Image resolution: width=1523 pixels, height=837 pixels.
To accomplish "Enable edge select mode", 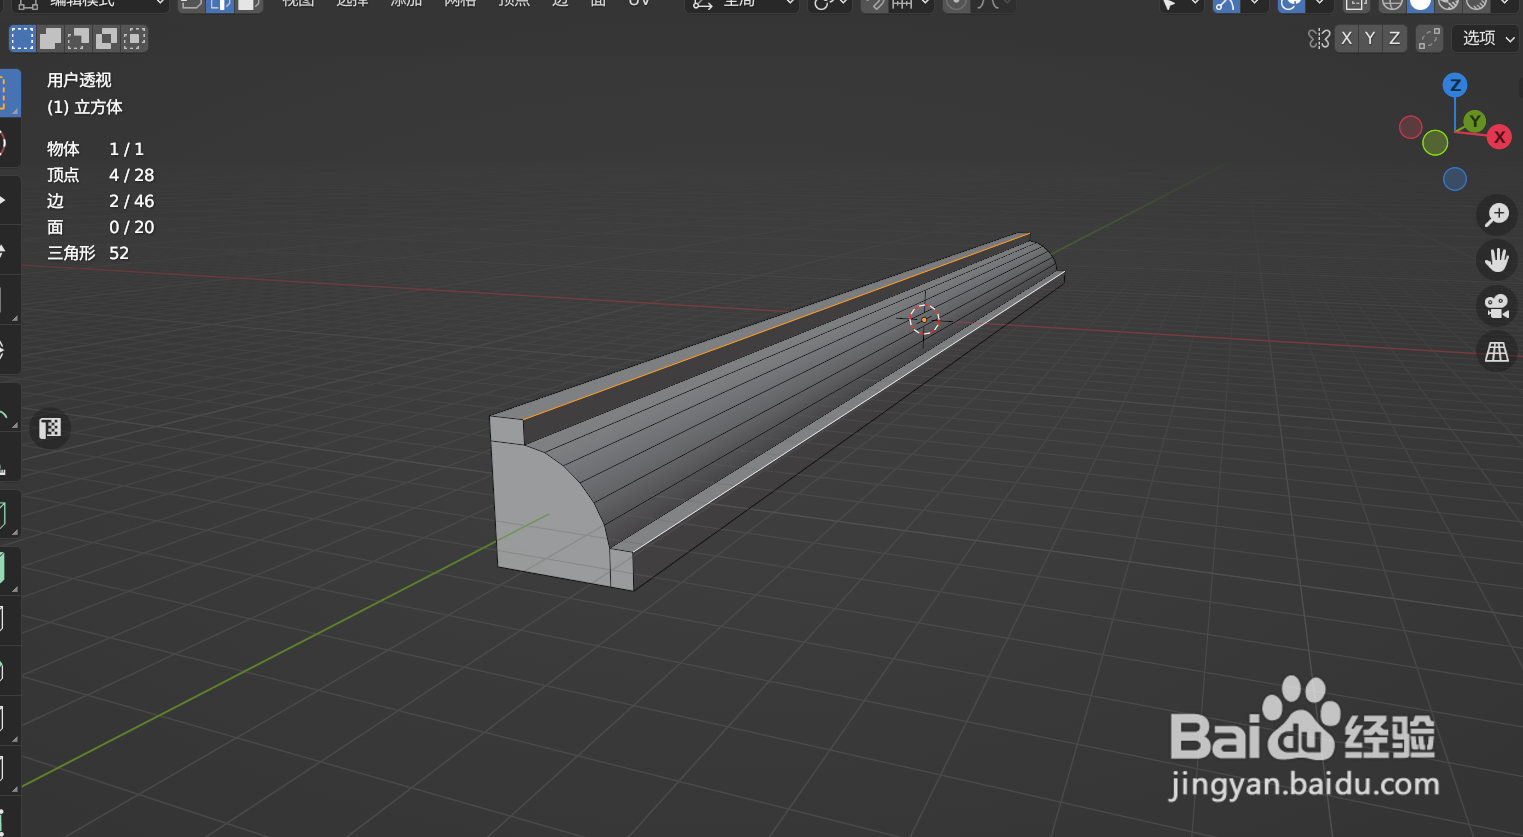I will click(x=219, y=4).
